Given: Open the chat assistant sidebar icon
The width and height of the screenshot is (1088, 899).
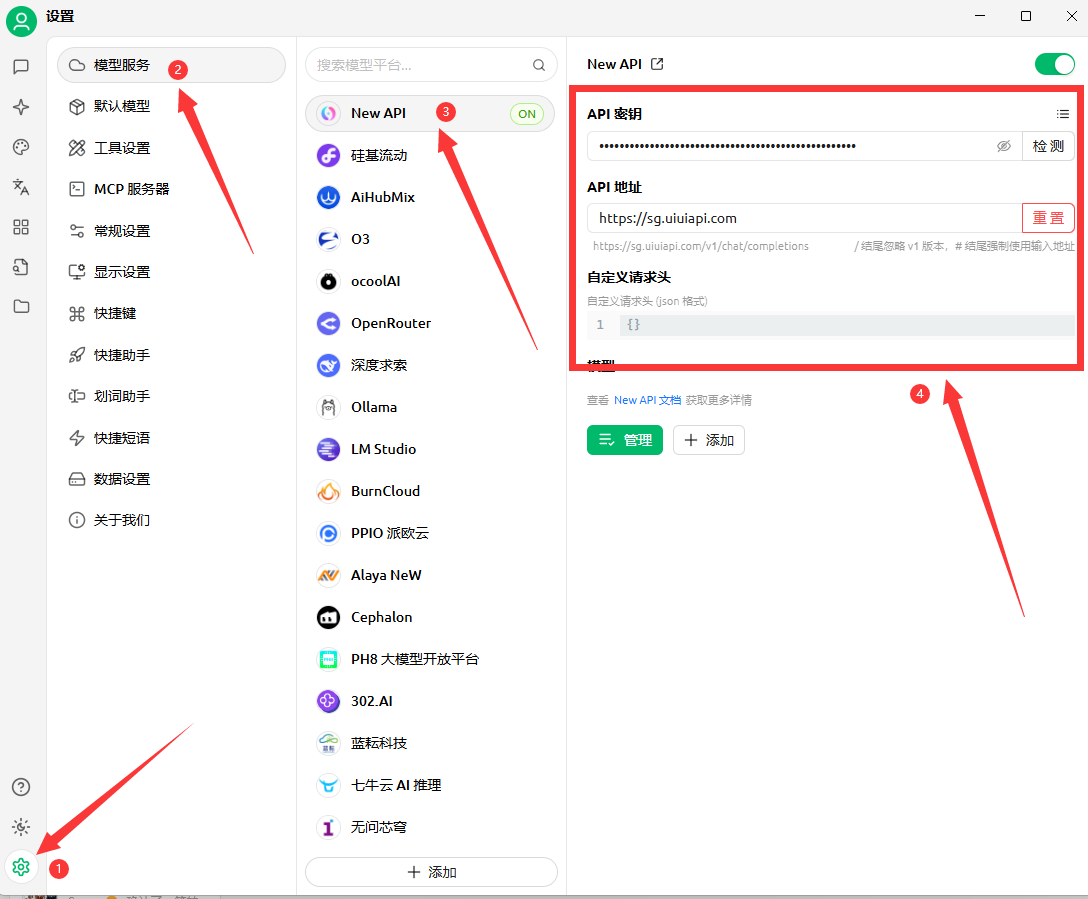Looking at the screenshot, I should click(x=22, y=67).
